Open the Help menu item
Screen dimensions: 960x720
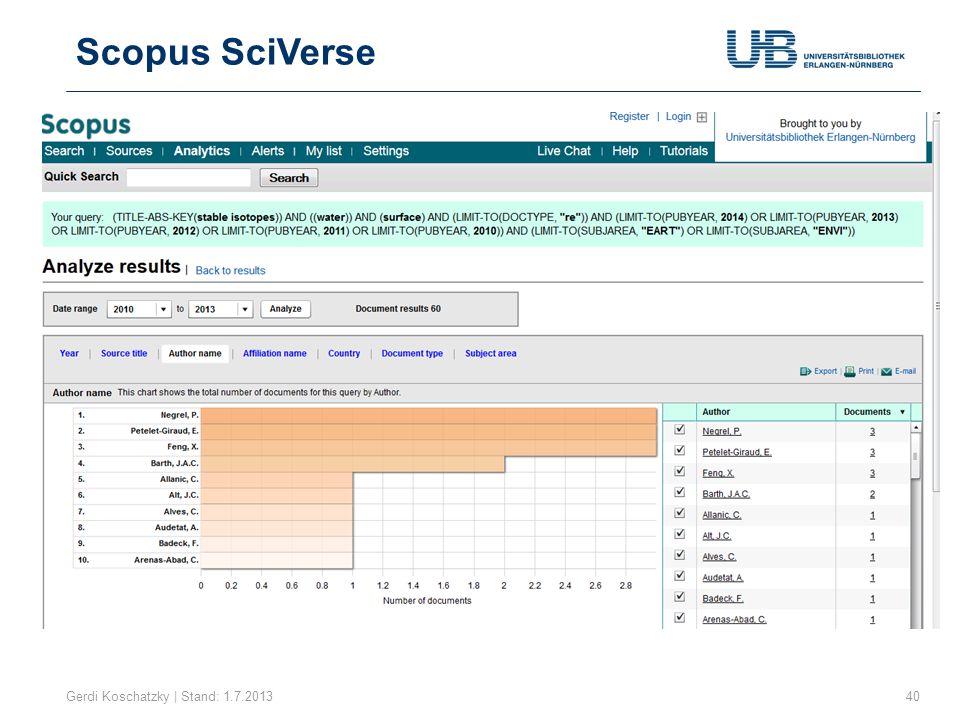point(625,151)
